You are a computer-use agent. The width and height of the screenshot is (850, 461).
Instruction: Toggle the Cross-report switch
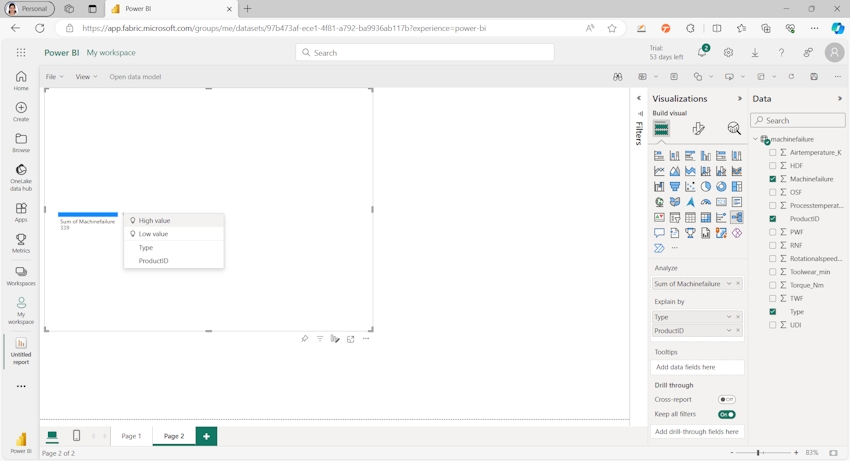coord(726,400)
